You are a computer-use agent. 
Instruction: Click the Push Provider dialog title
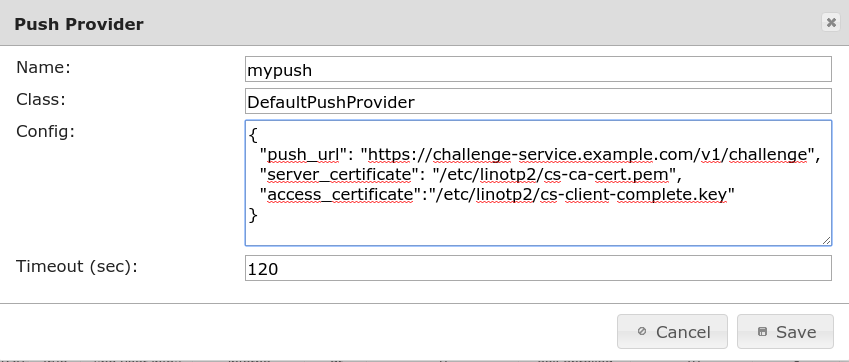tap(79, 24)
